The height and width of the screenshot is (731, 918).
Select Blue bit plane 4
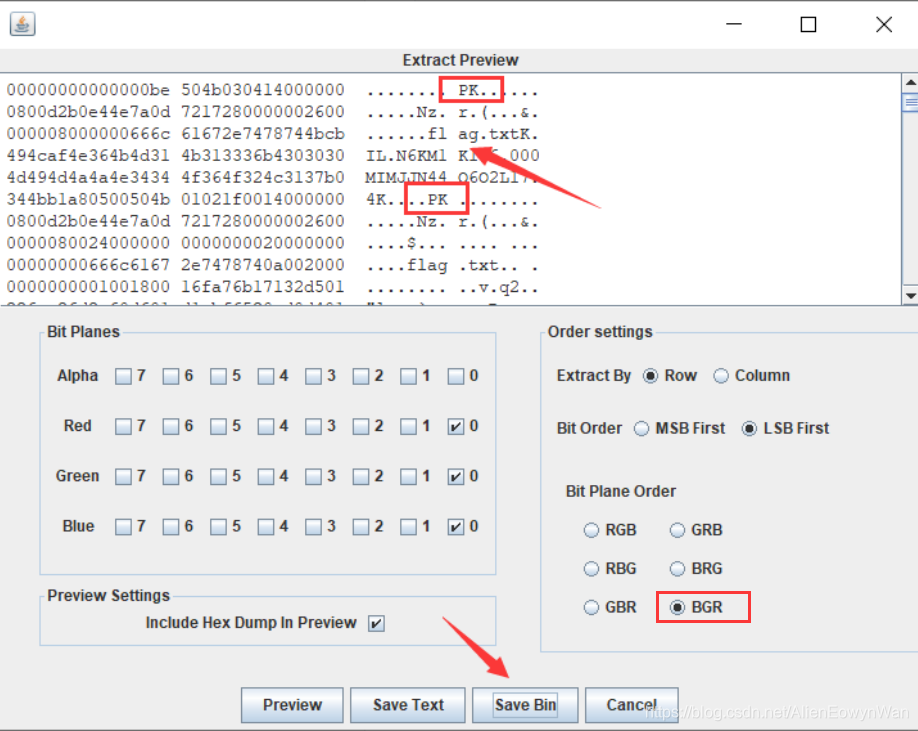click(266, 527)
